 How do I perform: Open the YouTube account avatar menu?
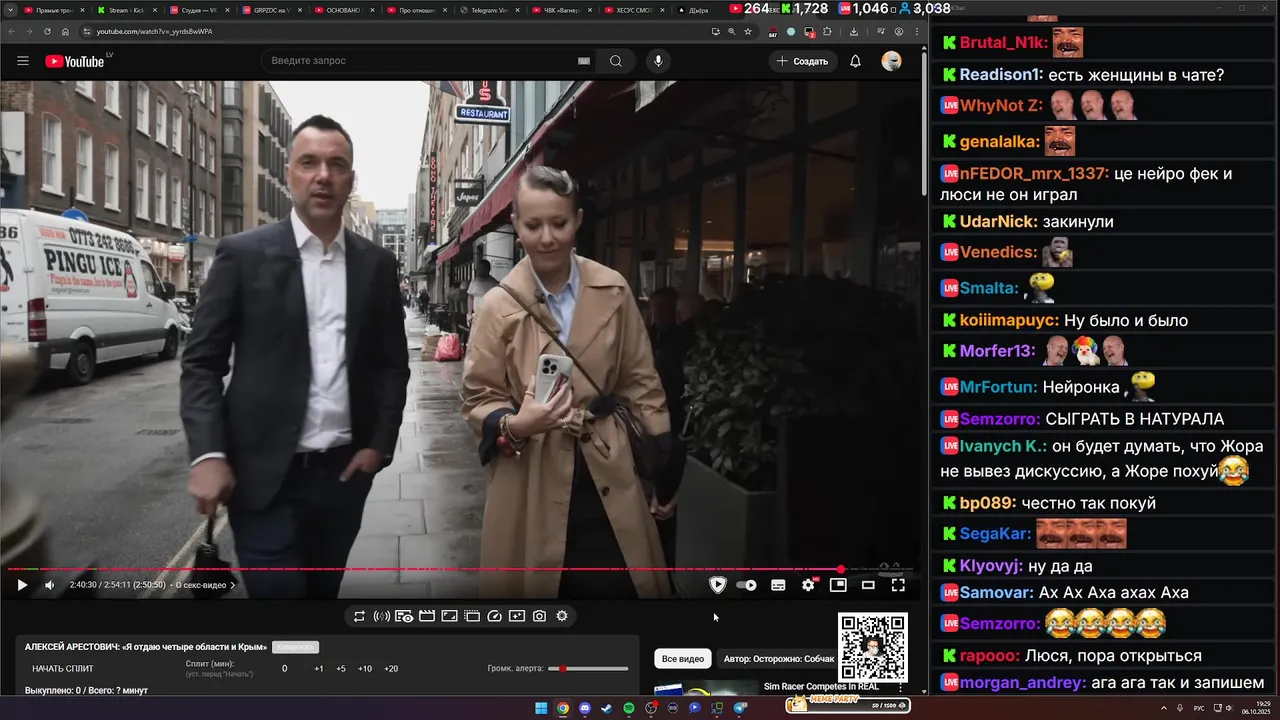891,61
